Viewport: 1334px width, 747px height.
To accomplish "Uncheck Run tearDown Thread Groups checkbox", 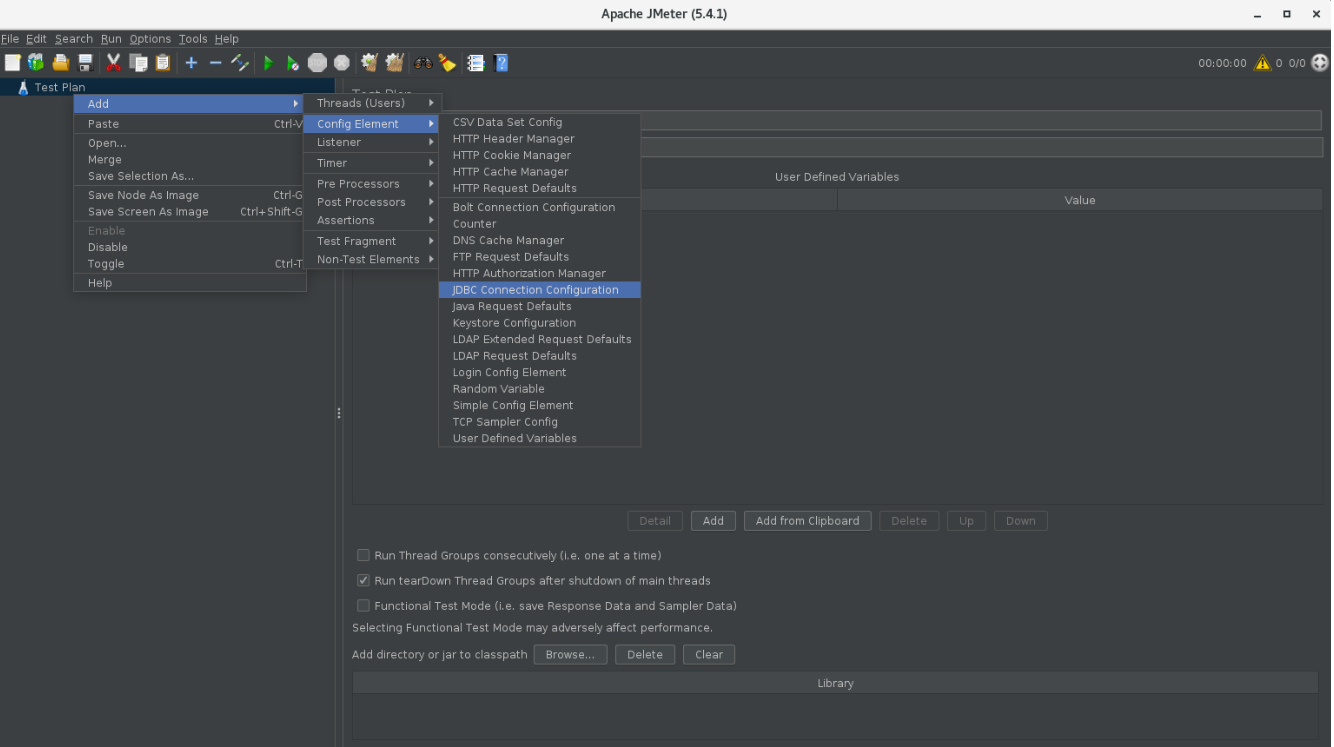I will 364,580.
